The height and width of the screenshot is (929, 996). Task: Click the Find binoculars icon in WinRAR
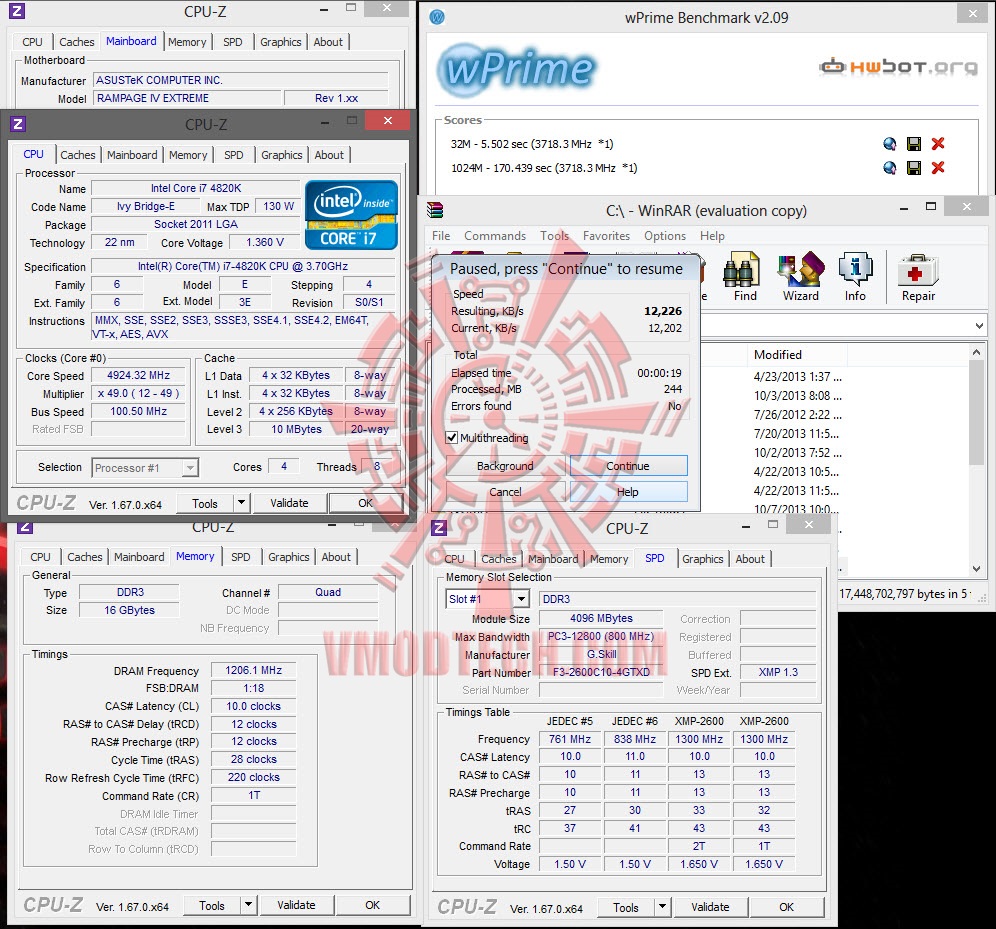[x=743, y=276]
